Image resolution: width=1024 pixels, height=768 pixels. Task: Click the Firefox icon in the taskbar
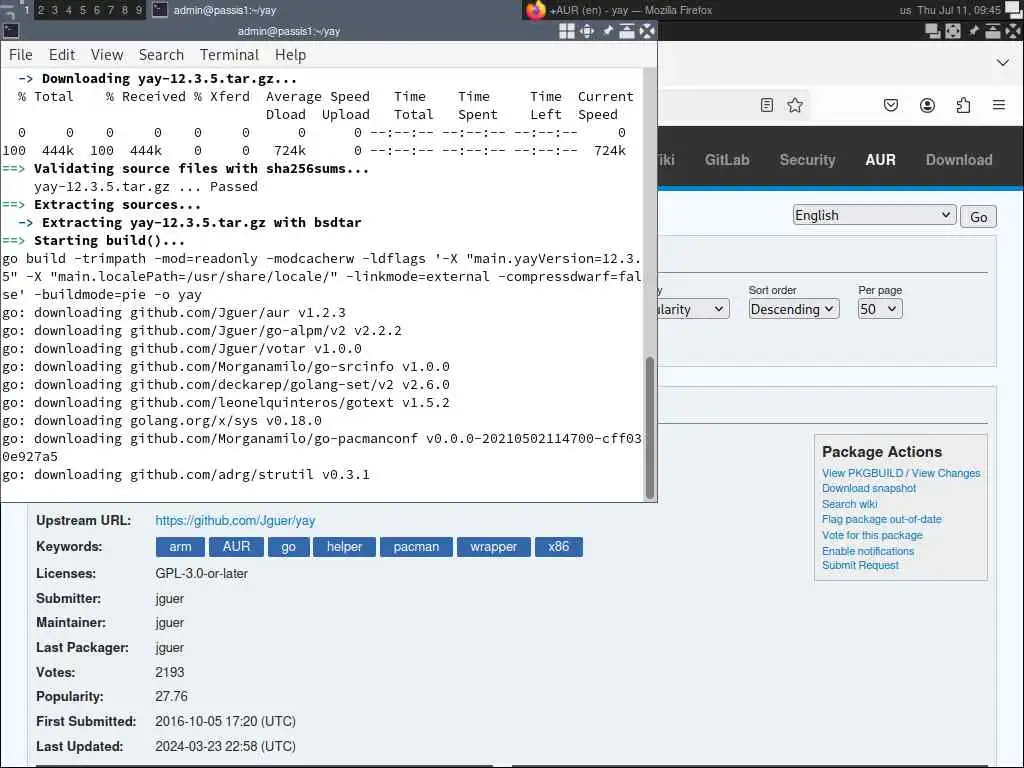[x=536, y=10]
